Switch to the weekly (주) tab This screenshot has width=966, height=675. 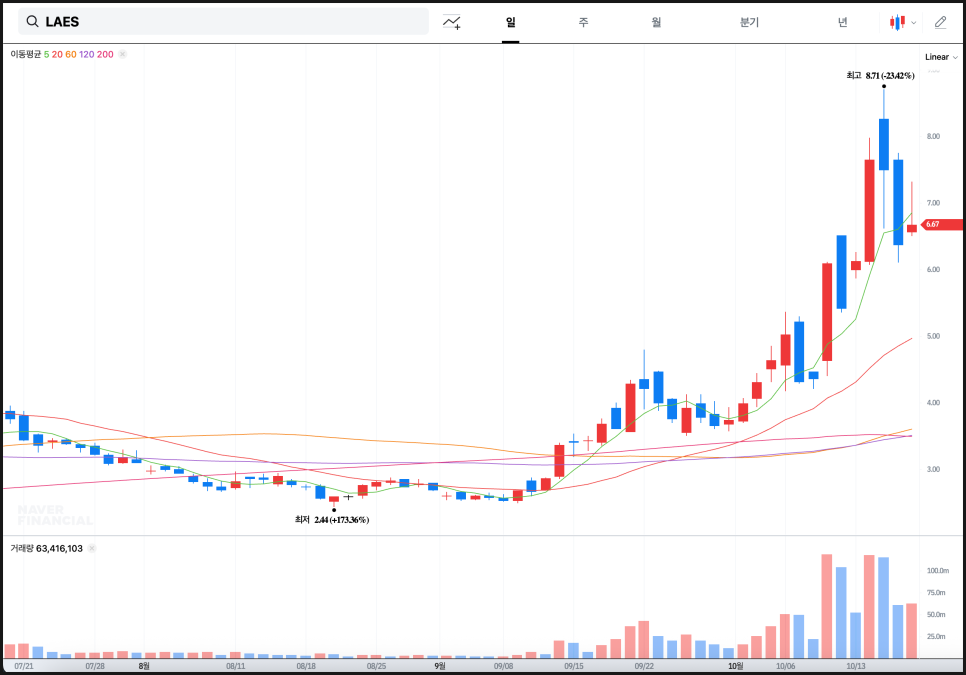coord(583,22)
